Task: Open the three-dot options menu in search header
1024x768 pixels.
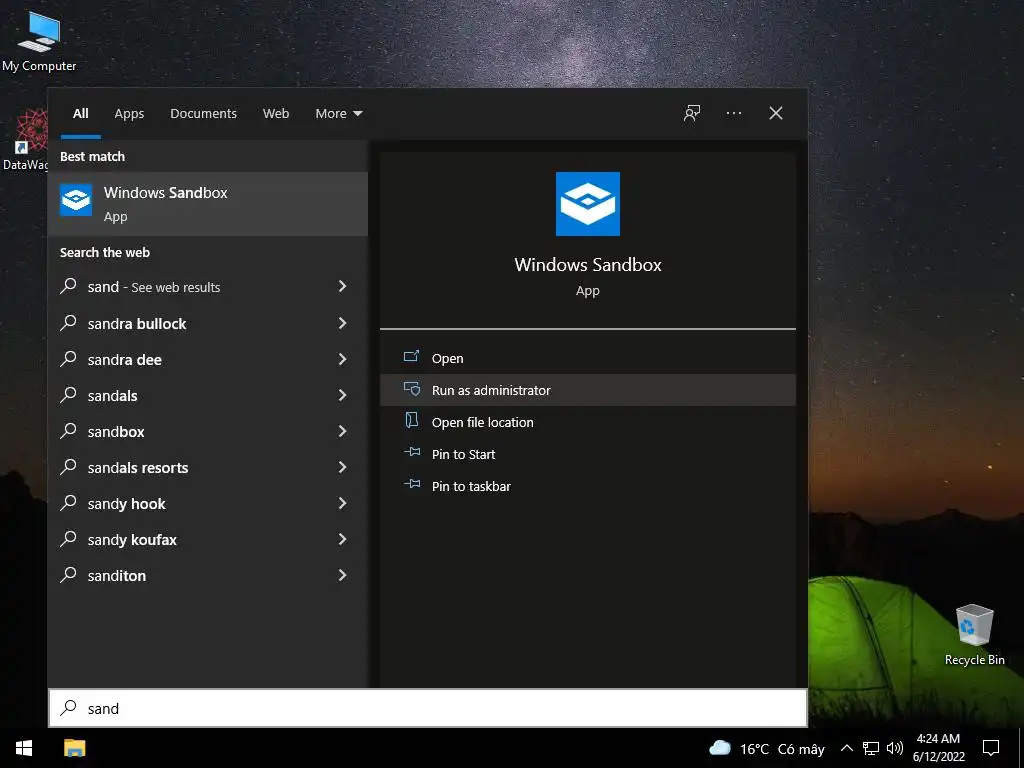Action: click(x=733, y=113)
